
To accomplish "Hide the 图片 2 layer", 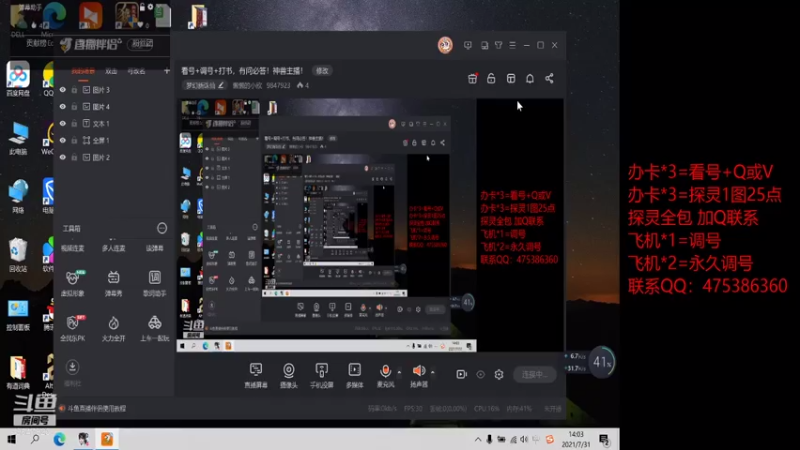I will 63,157.
